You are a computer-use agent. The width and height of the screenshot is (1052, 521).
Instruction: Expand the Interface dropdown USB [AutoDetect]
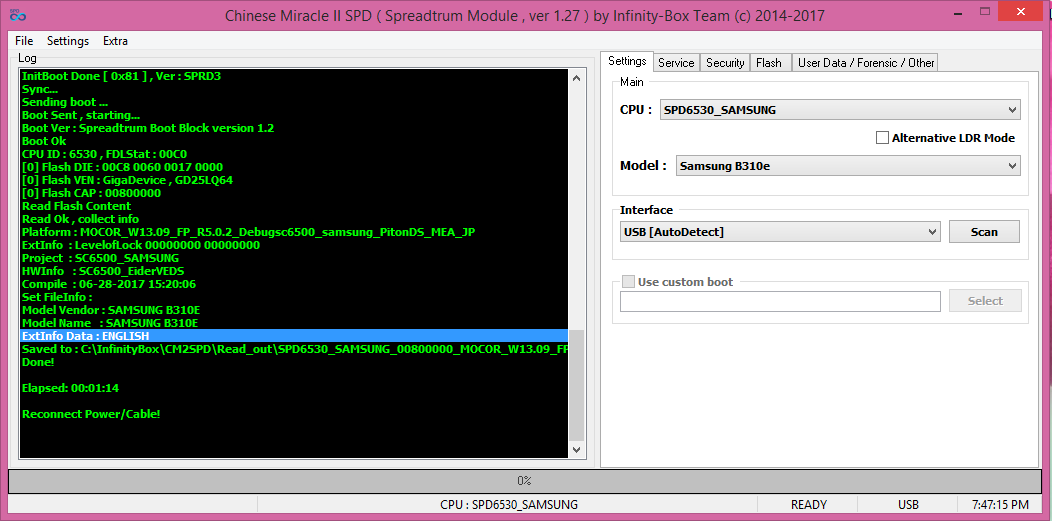tap(780, 232)
